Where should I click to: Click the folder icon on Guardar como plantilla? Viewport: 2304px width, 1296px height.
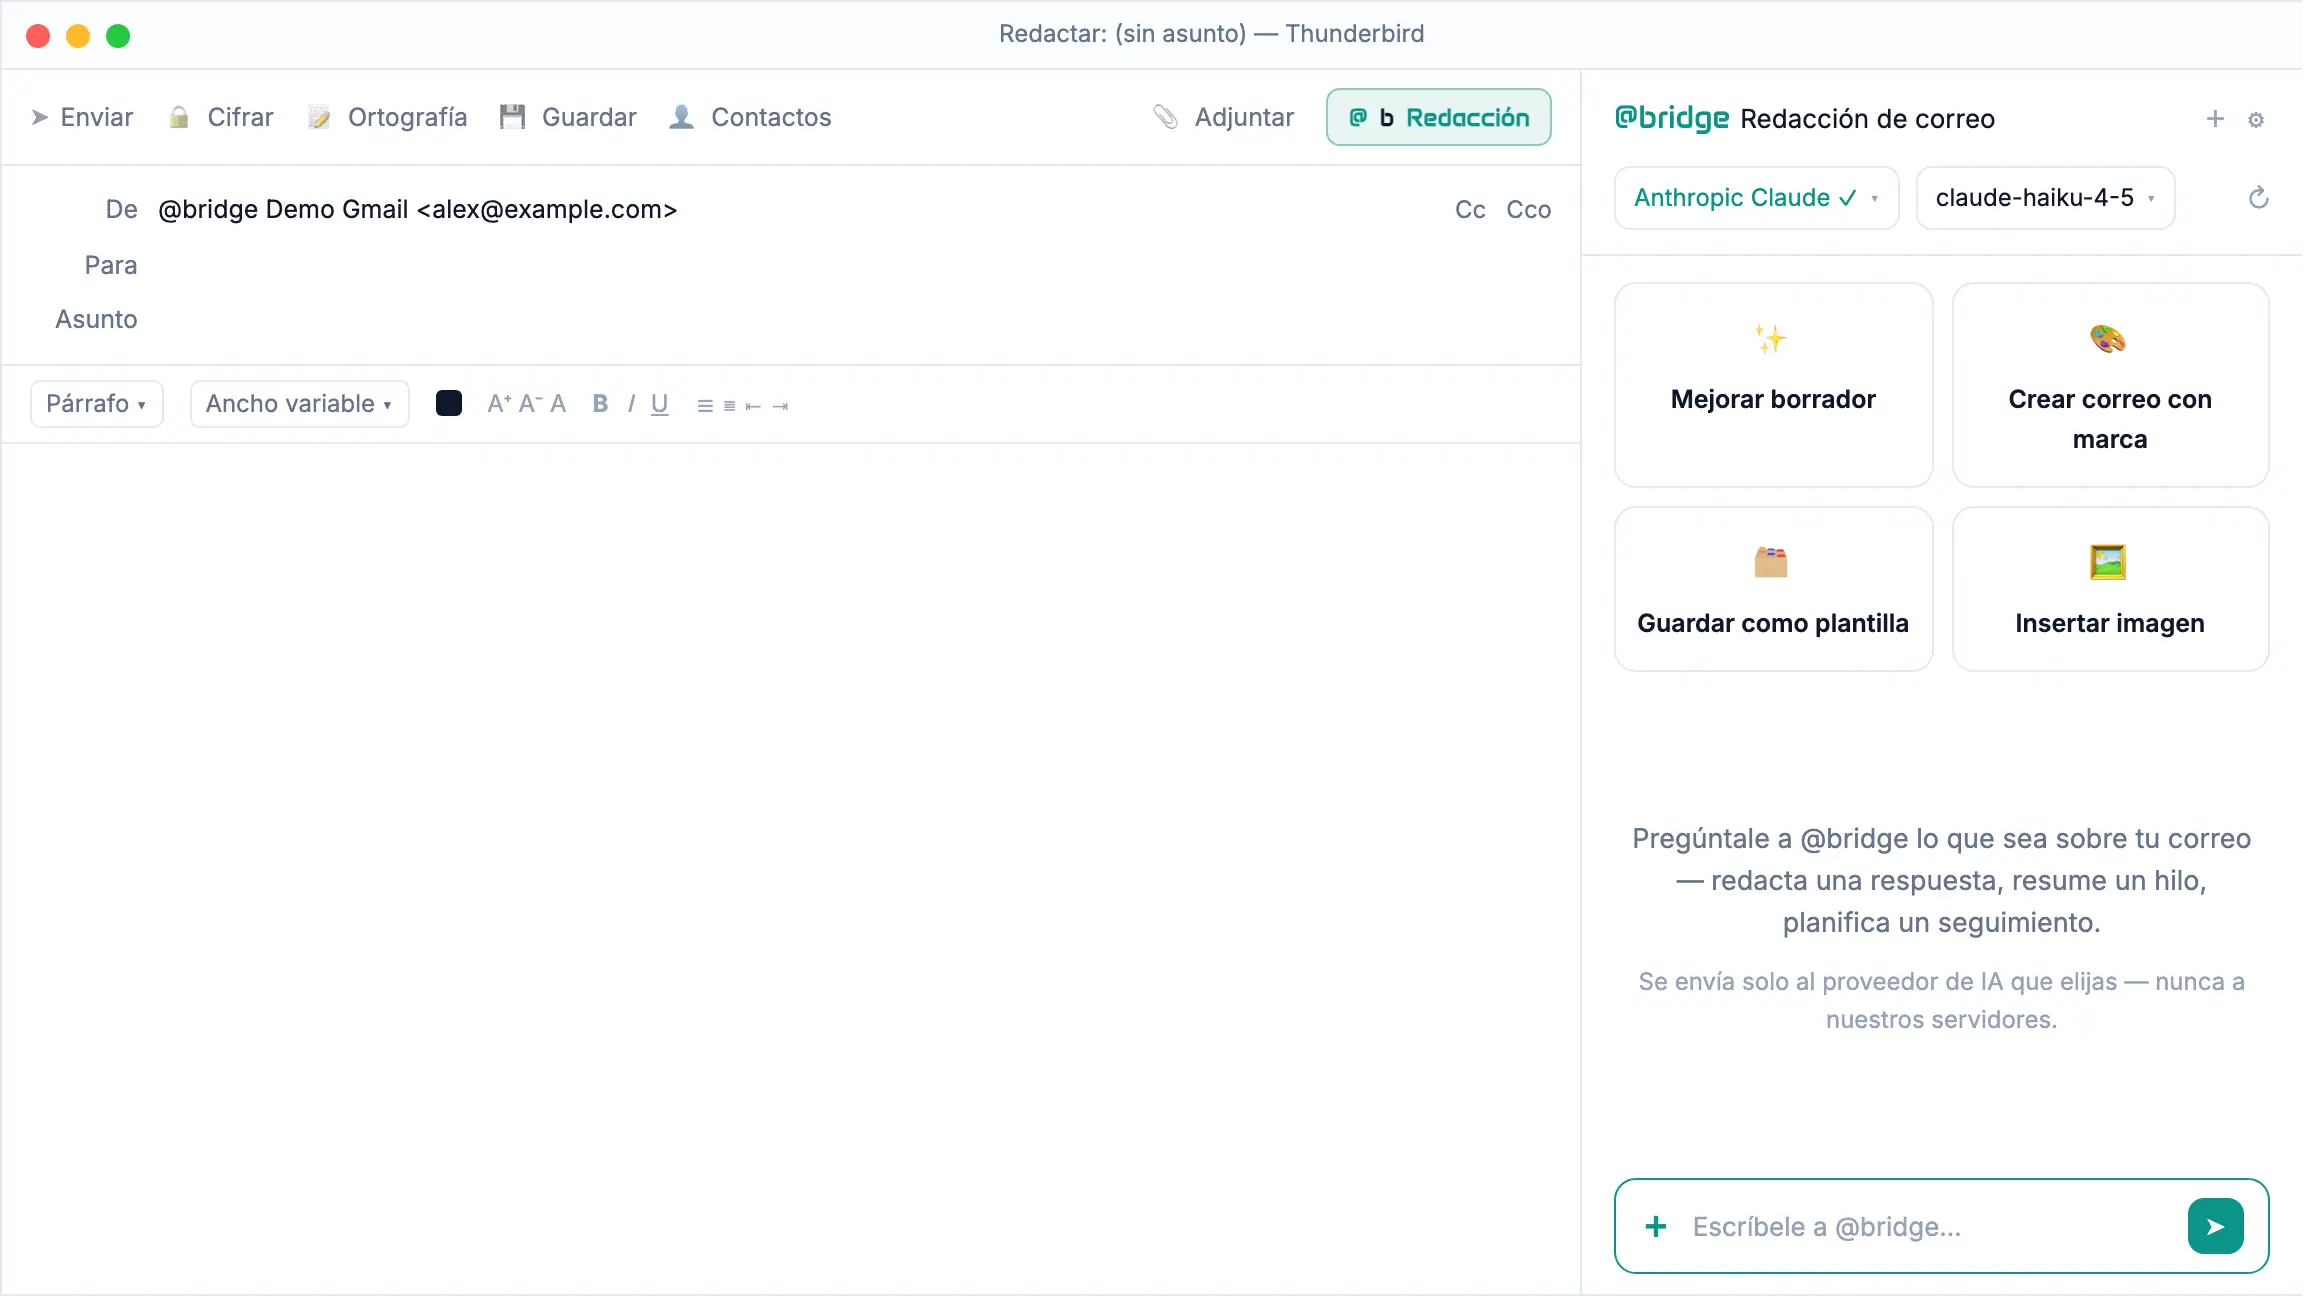tap(1770, 562)
